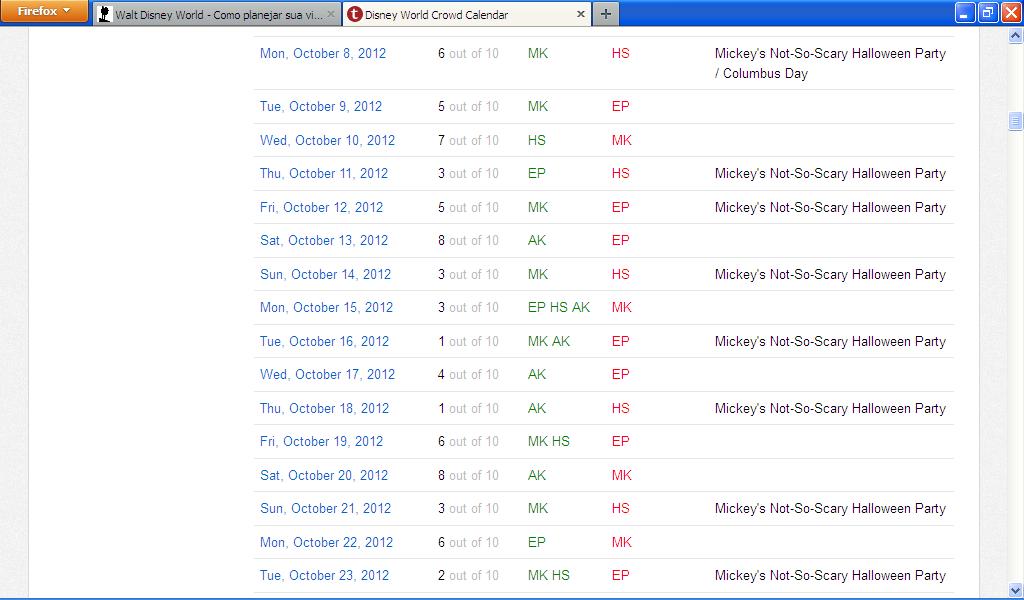Click scrollbar up arrow
This screenshot has width=1024, height=600.
click(x=1015, y=36)
